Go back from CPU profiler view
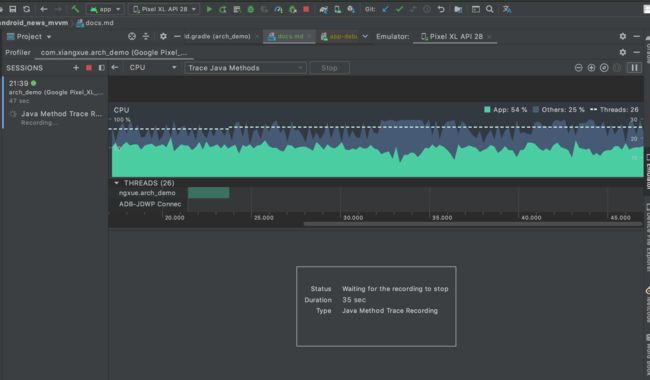This screenshot has width=650, height=380. [115, 67]
